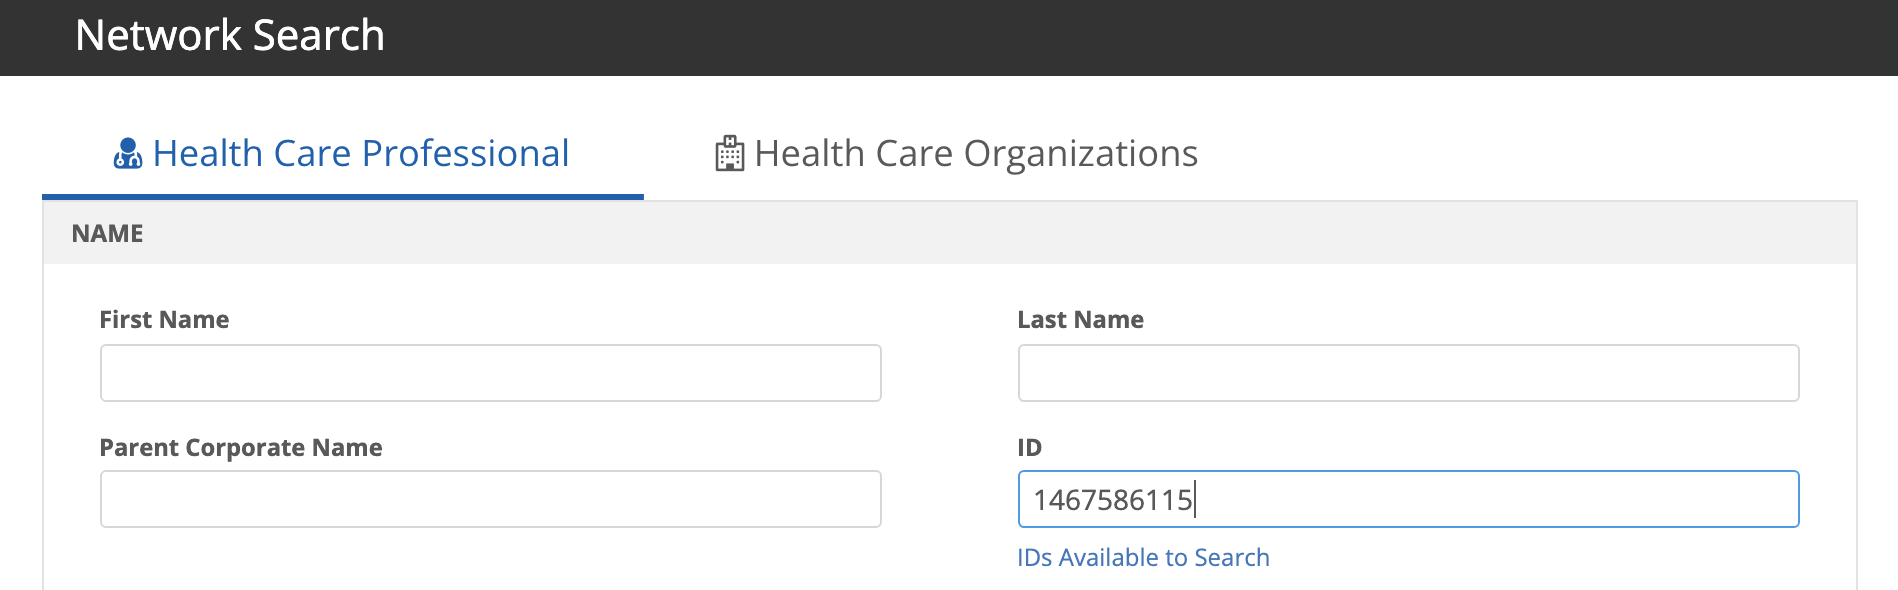Click the ID field containing 1467586115
Viewport: 1898px width, 590px height.
click(1408, 499)
